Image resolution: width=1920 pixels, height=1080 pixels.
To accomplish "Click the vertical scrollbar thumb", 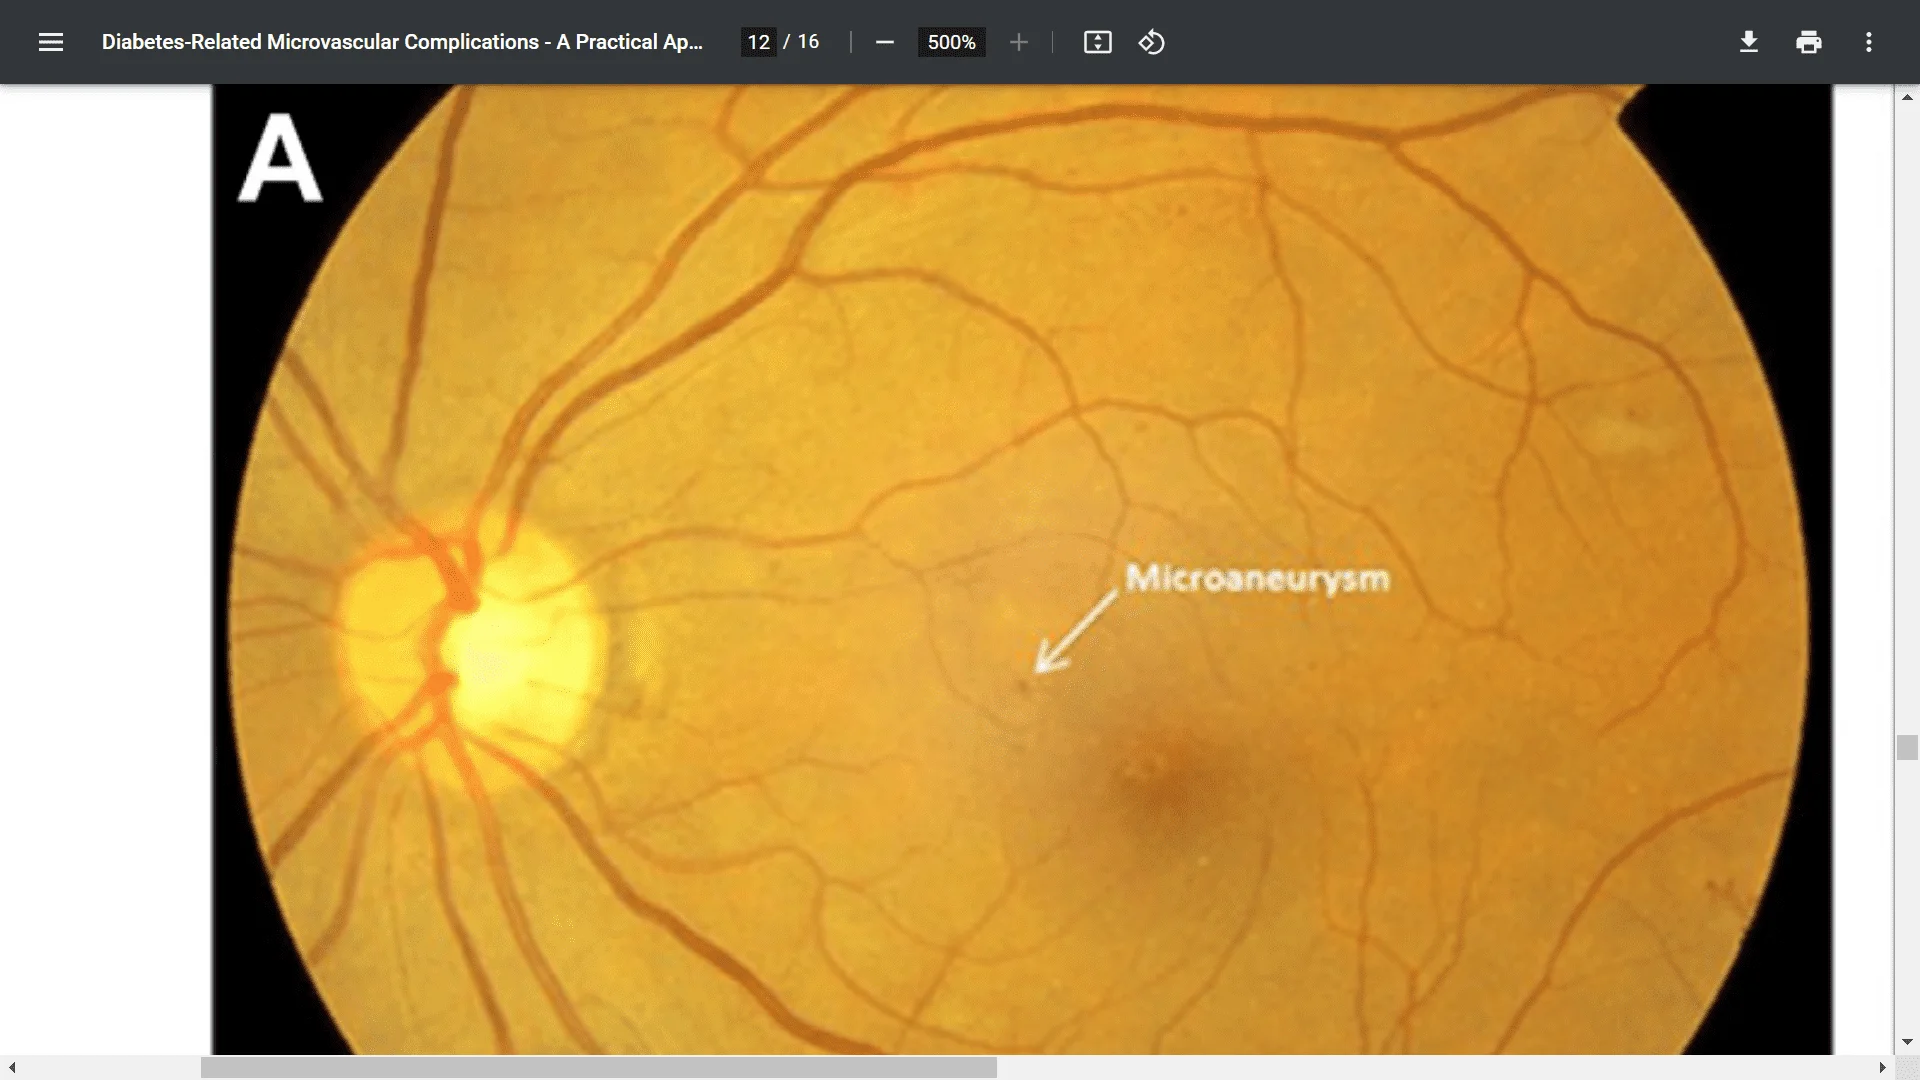I will 1907,747.
